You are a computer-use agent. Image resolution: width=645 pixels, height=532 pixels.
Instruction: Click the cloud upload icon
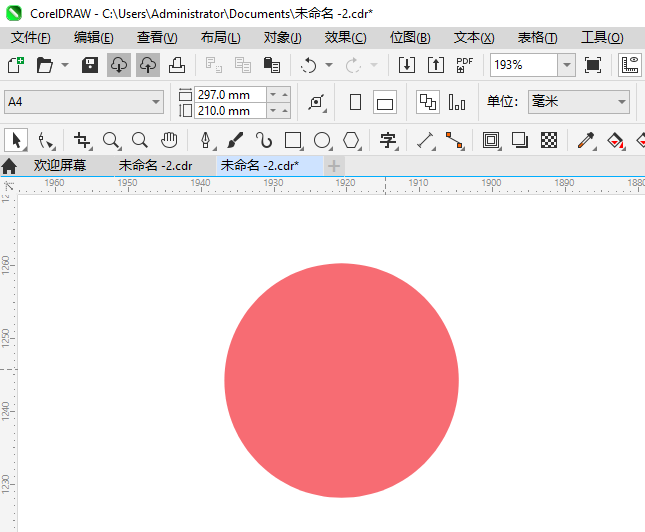[148, 65]
